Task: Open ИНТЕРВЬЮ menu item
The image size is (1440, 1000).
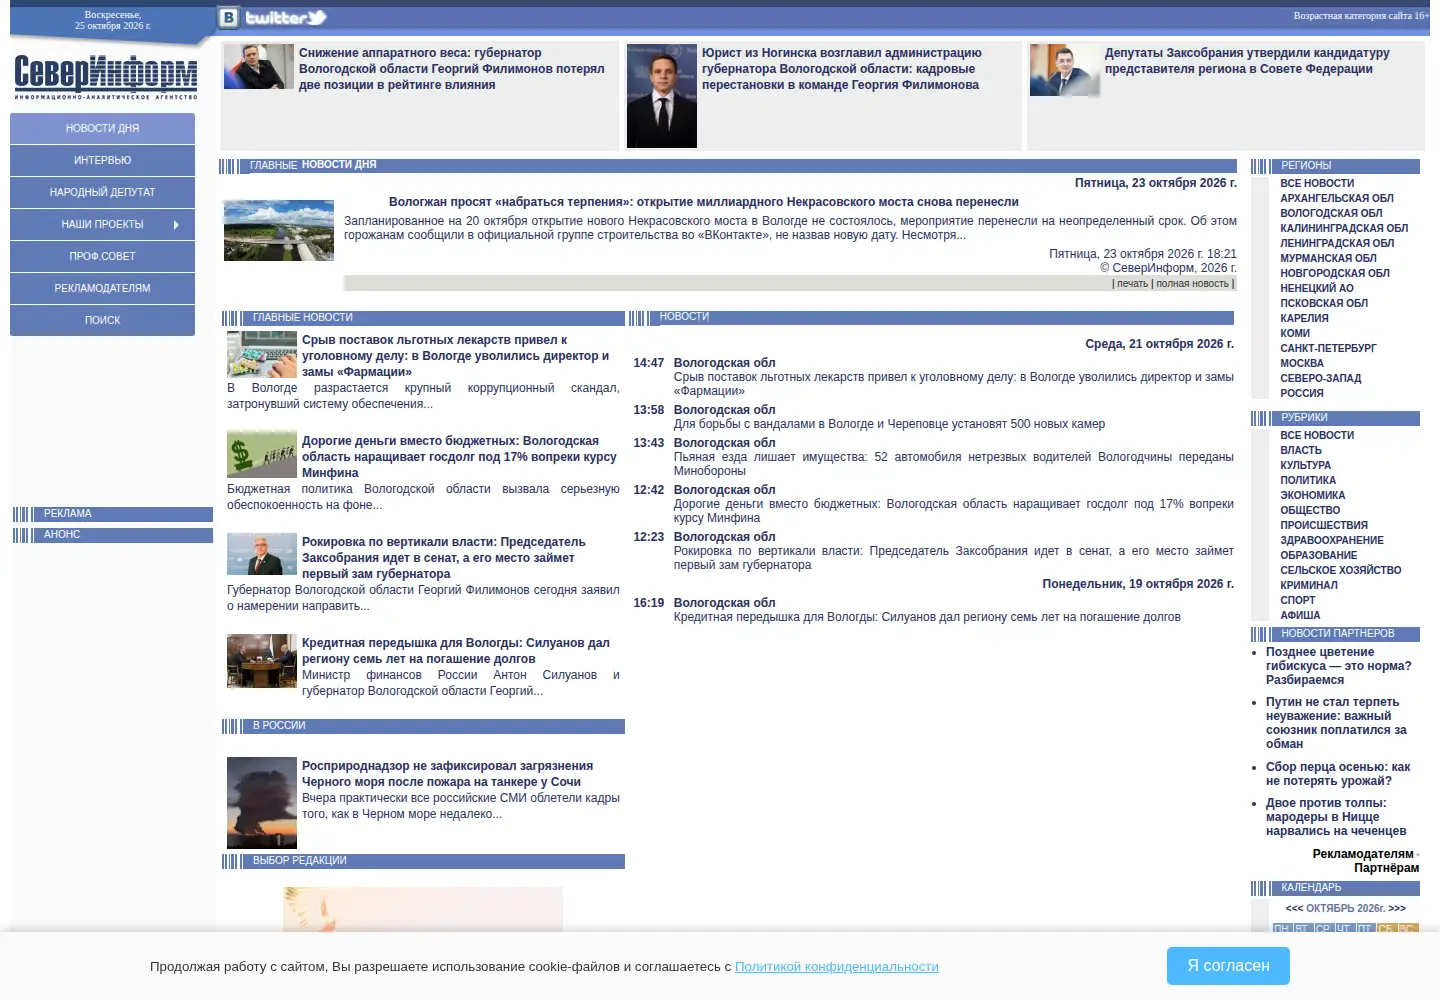Action: point(102,160)
